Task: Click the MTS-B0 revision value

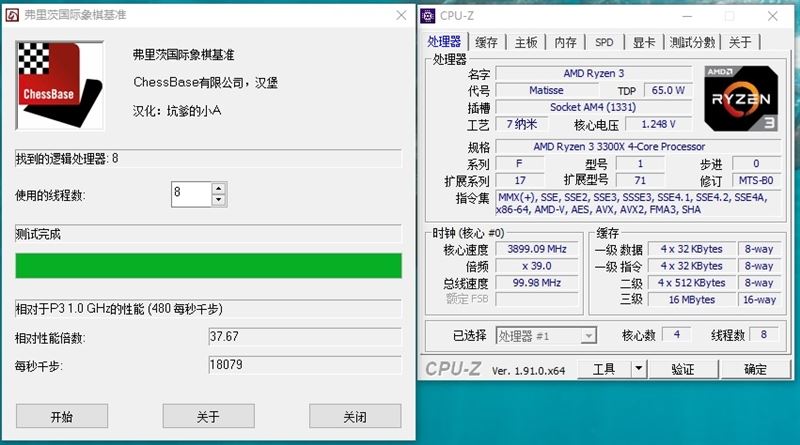Action: (756, 180)
